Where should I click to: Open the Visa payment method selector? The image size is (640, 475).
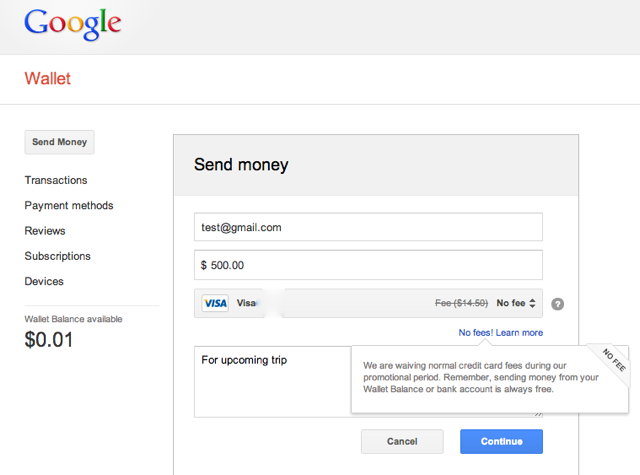click(368, 303)
